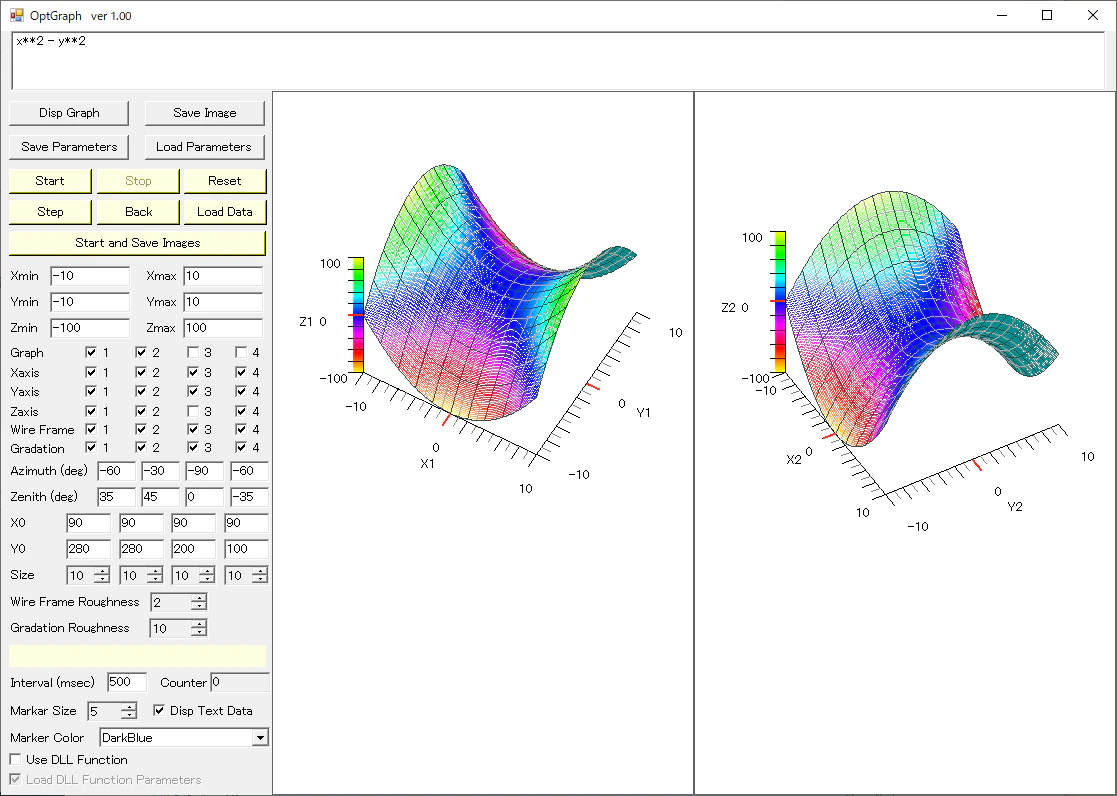Open the Marker Color dropdown
Image resolution: width=1117 pixels, height=796 pixels.
pos(261,738)
